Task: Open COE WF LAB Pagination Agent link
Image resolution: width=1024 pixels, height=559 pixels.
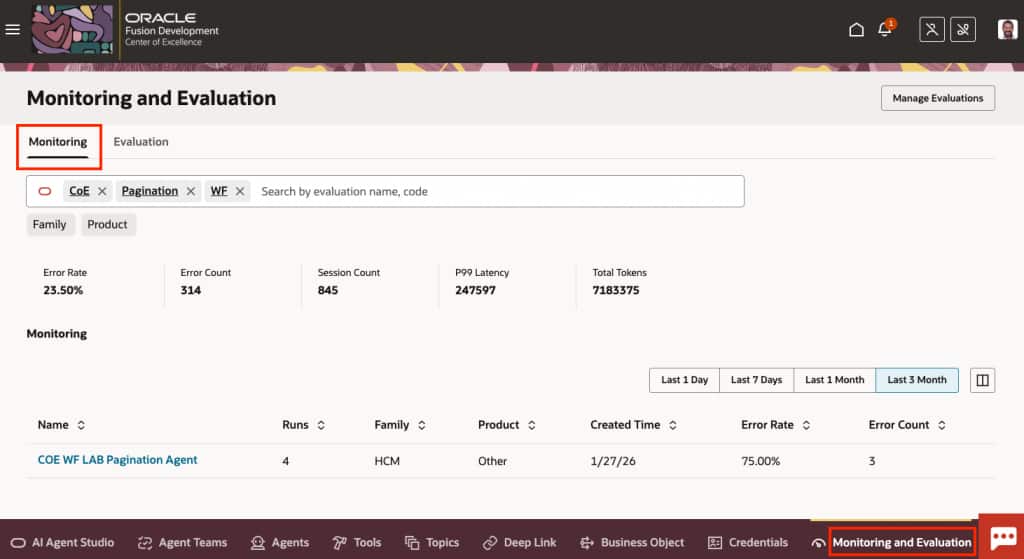Action: pos(117,460)
